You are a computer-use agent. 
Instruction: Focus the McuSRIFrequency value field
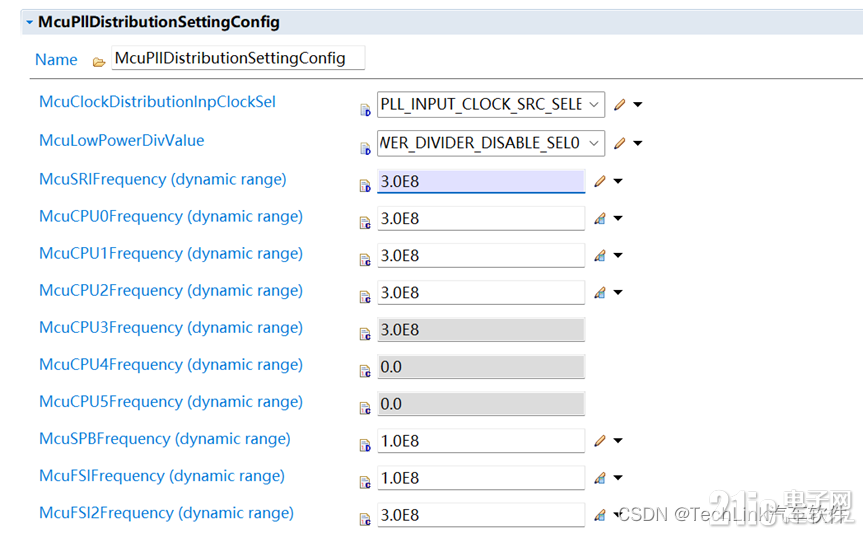480,181
